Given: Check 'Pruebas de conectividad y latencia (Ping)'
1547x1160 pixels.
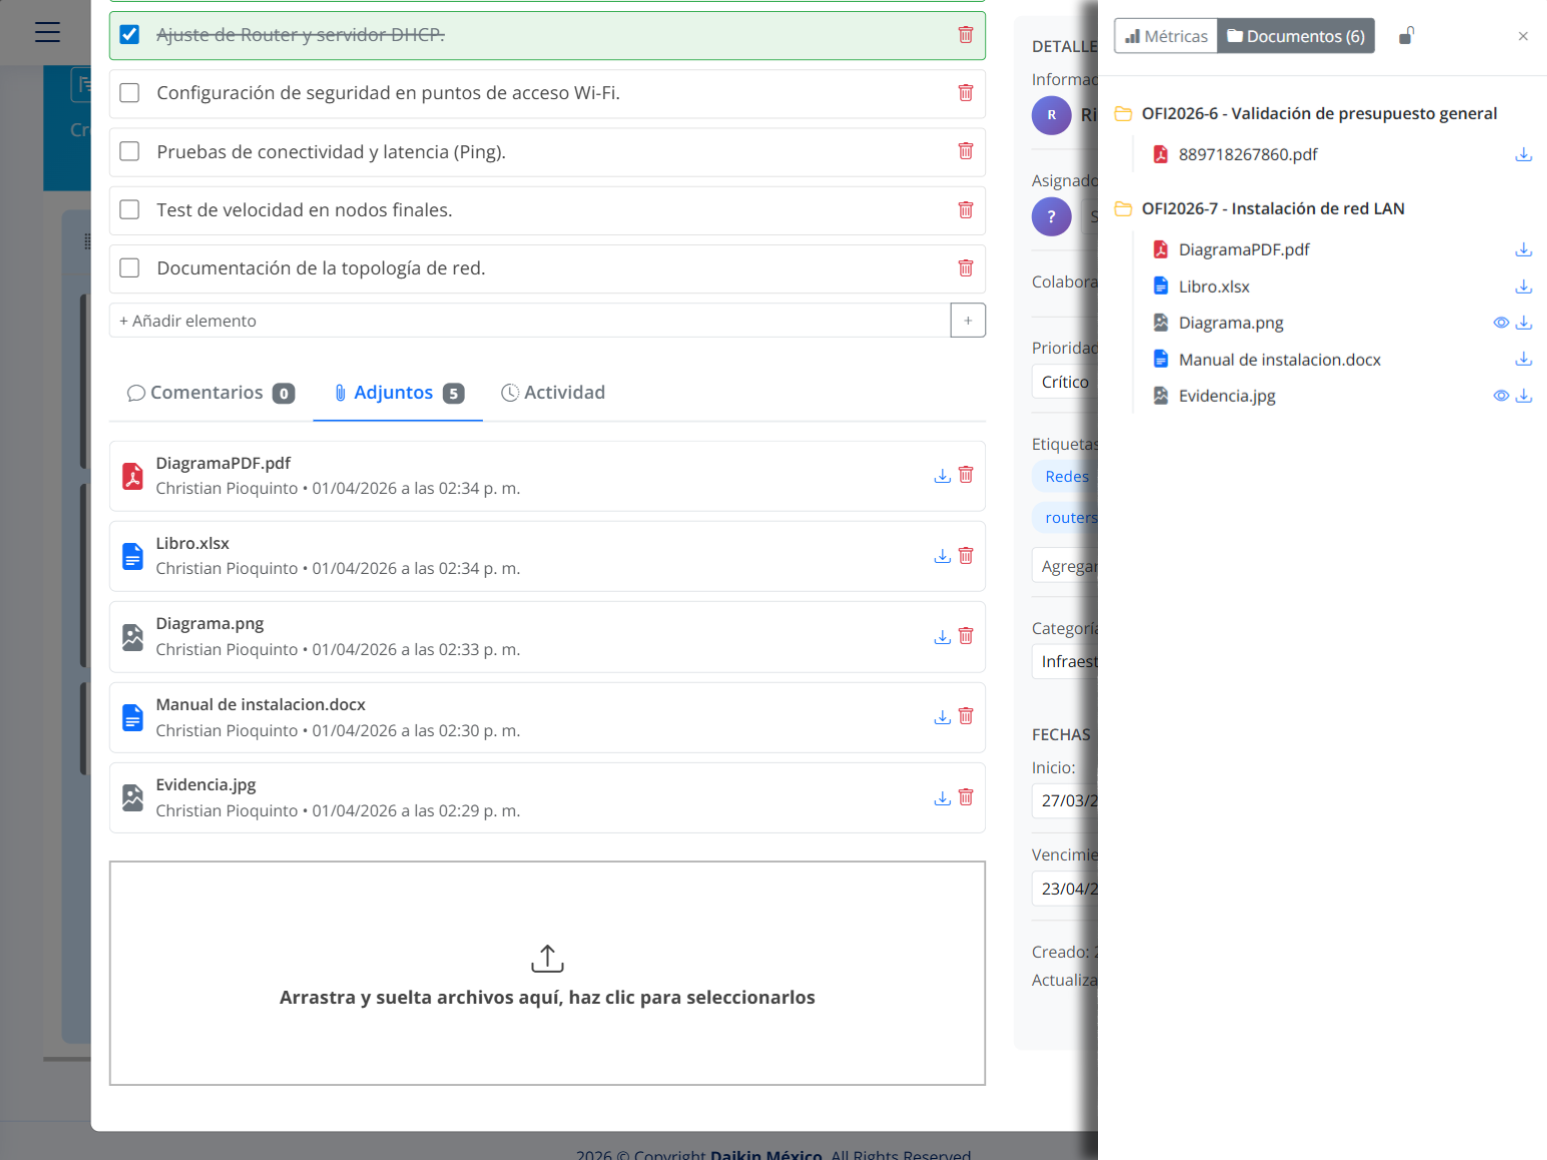Looking at the screenshot, I should pyautogui.click(x=130, y=151).
